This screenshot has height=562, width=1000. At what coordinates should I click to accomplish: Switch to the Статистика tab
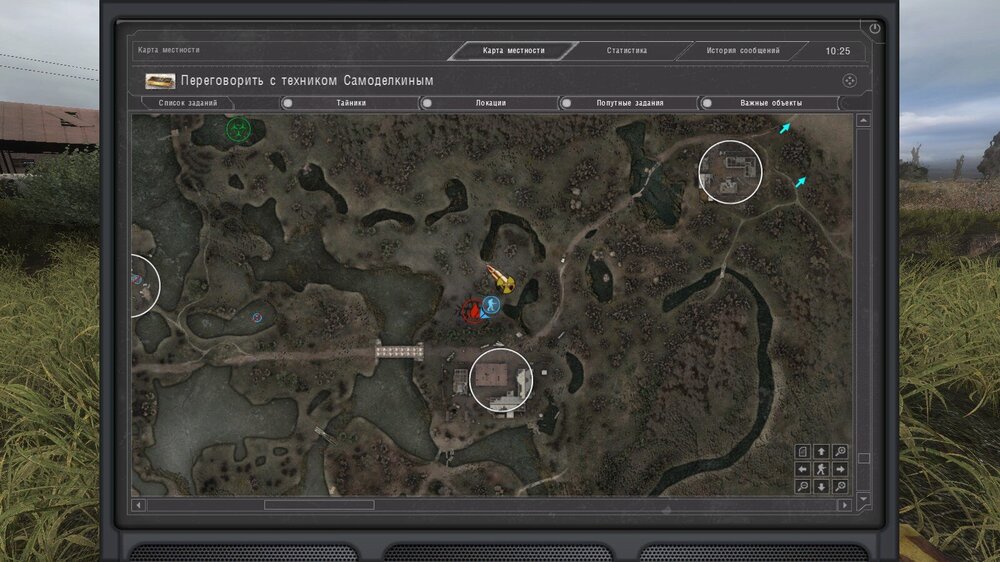(x=626, y=50)
